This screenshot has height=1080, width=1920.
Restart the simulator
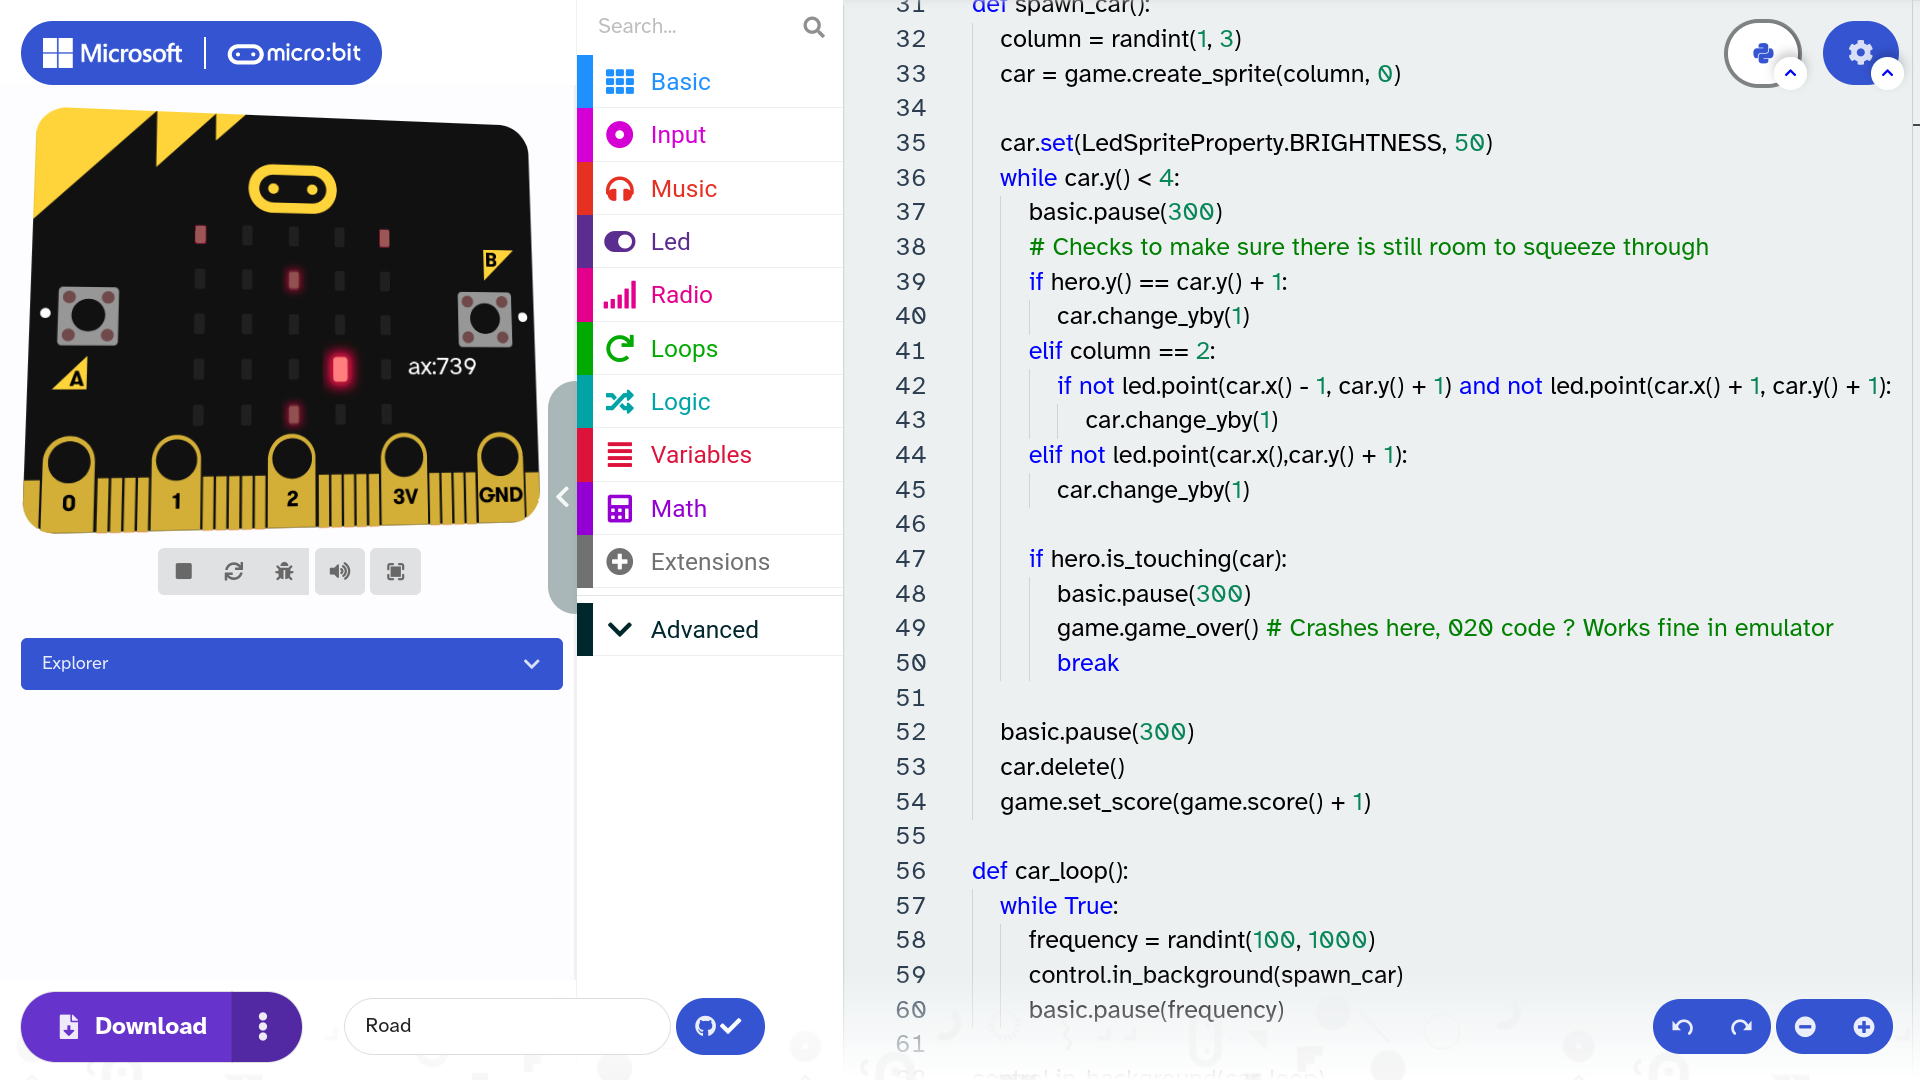click(234, 571)
